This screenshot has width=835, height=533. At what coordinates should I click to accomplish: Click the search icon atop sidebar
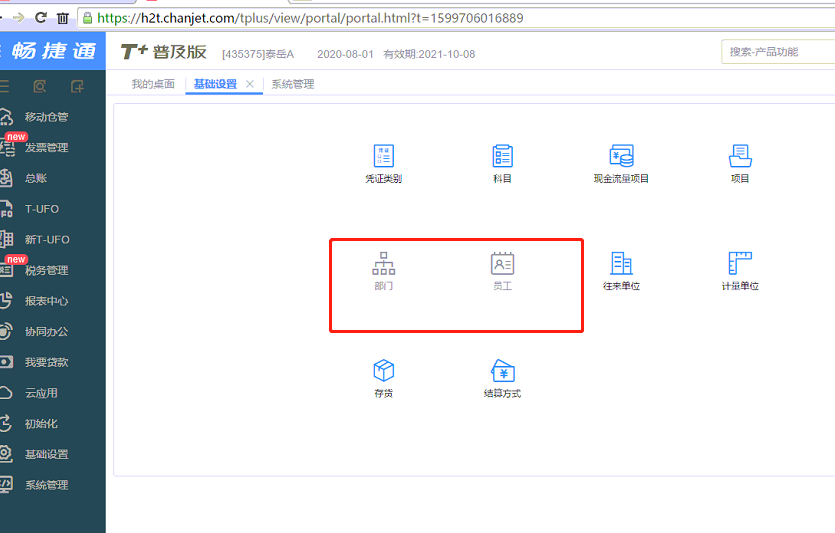39,86
